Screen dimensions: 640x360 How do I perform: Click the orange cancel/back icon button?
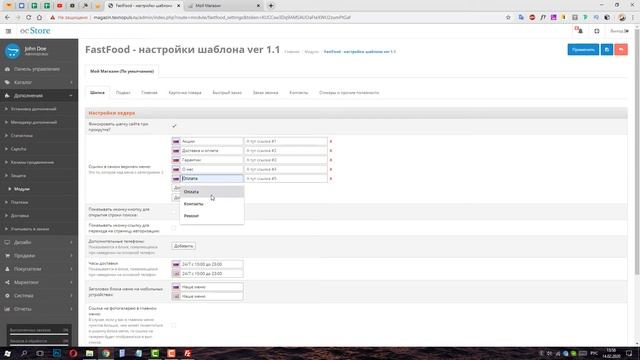coord(621,49)
